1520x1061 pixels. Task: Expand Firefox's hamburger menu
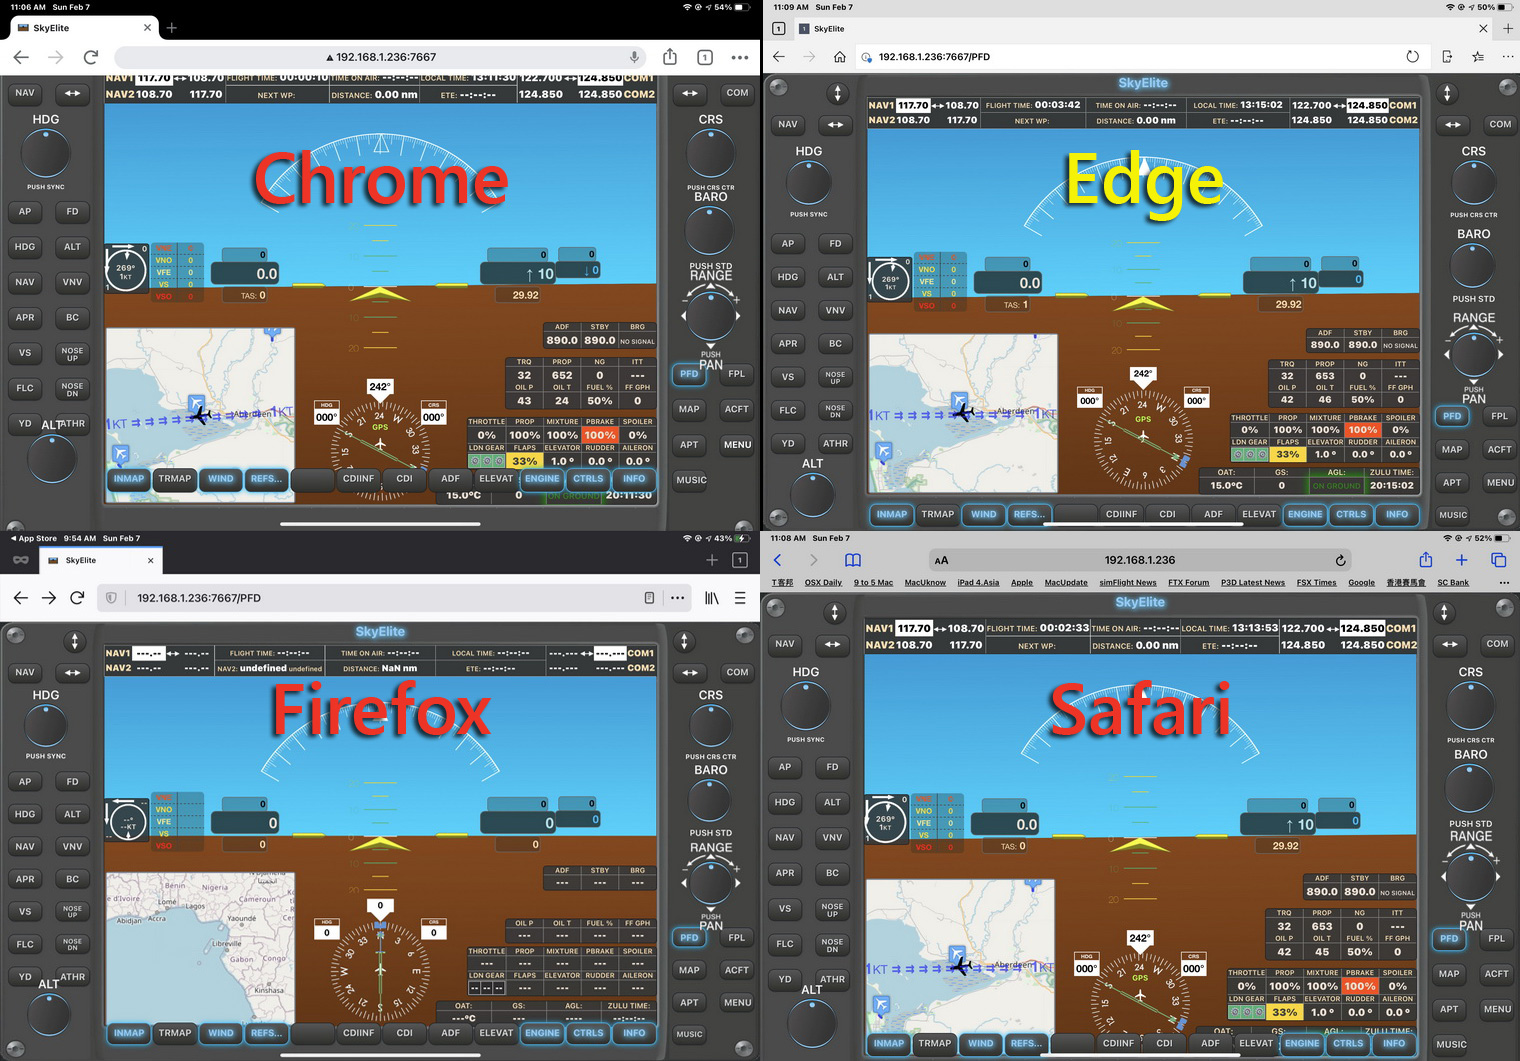click(x=740, y=598)
